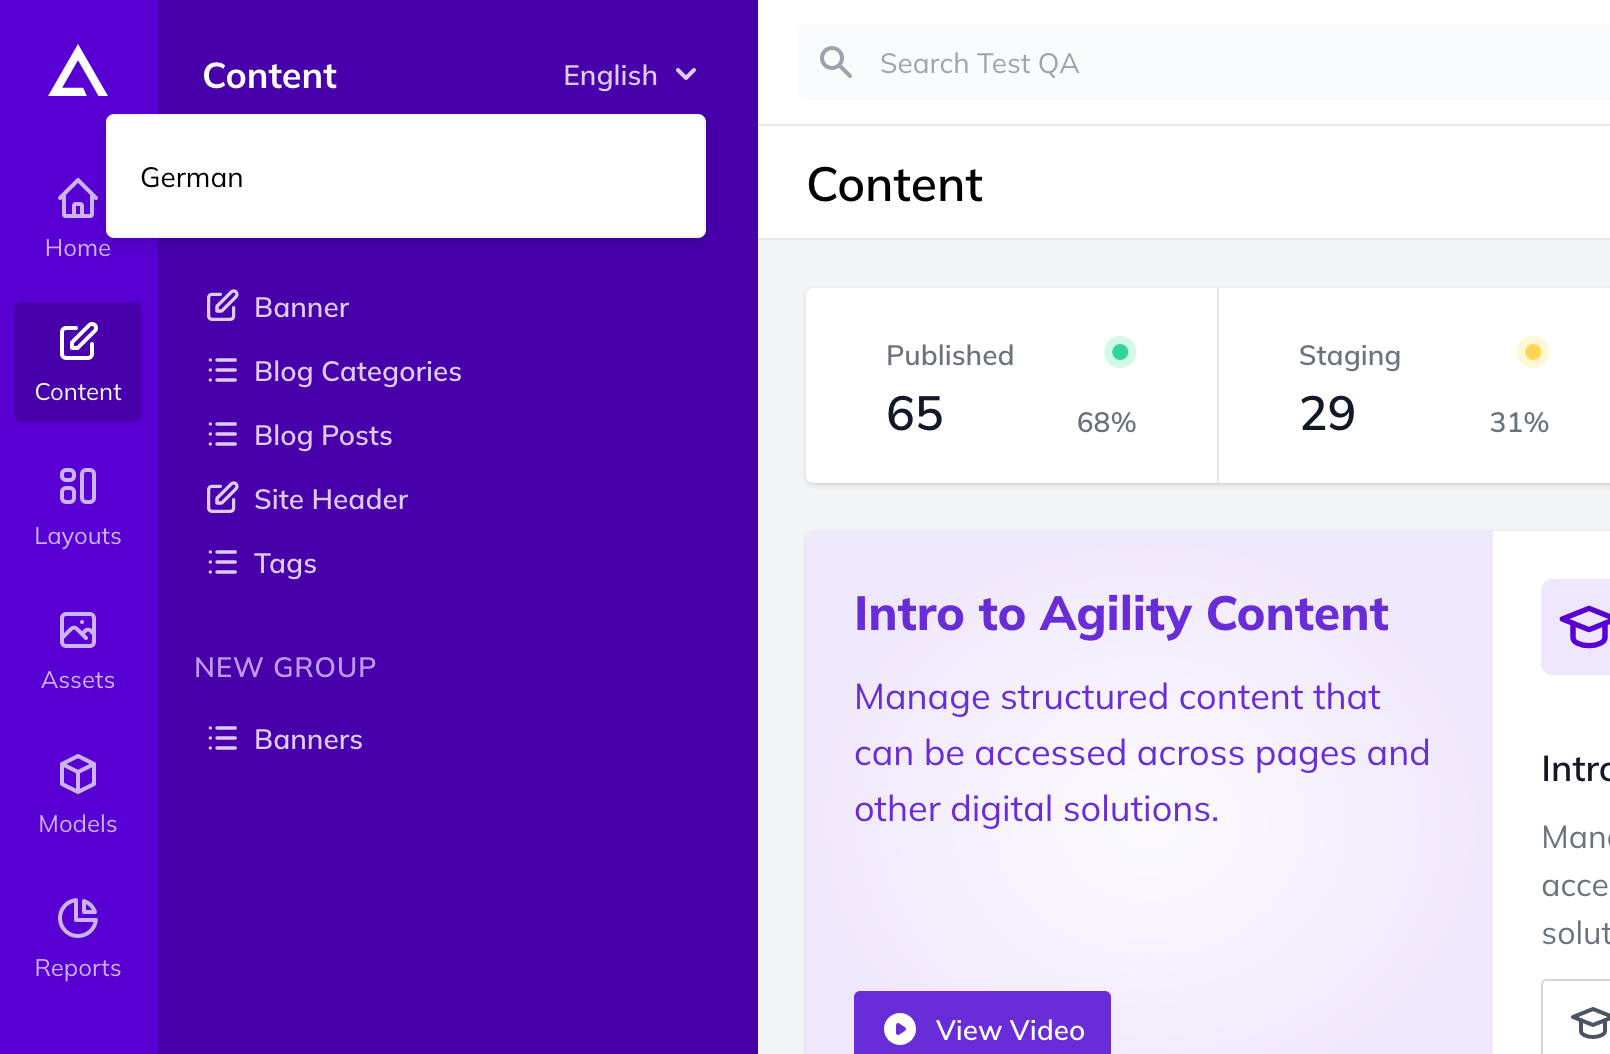Open the Reports pie chart icon
The image size is (1610, 1054).
(x=78, y=918)
